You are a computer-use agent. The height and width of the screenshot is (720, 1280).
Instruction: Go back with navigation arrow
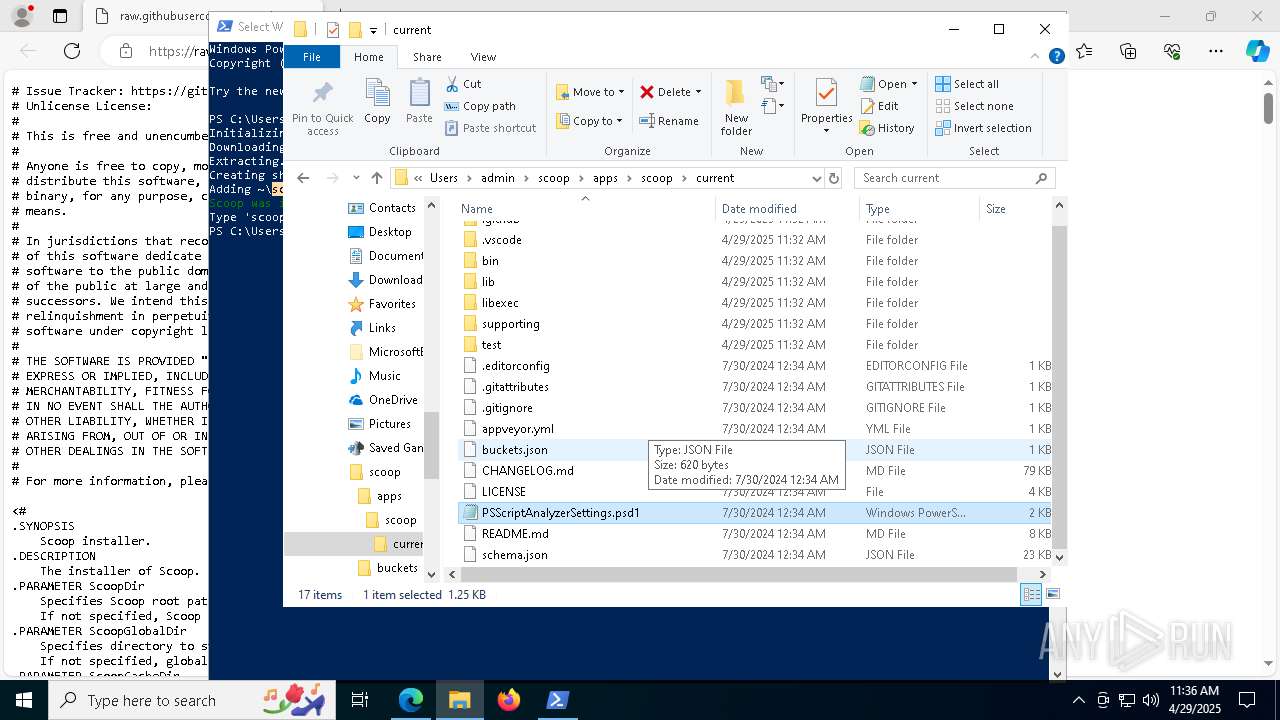click(303, 178)
